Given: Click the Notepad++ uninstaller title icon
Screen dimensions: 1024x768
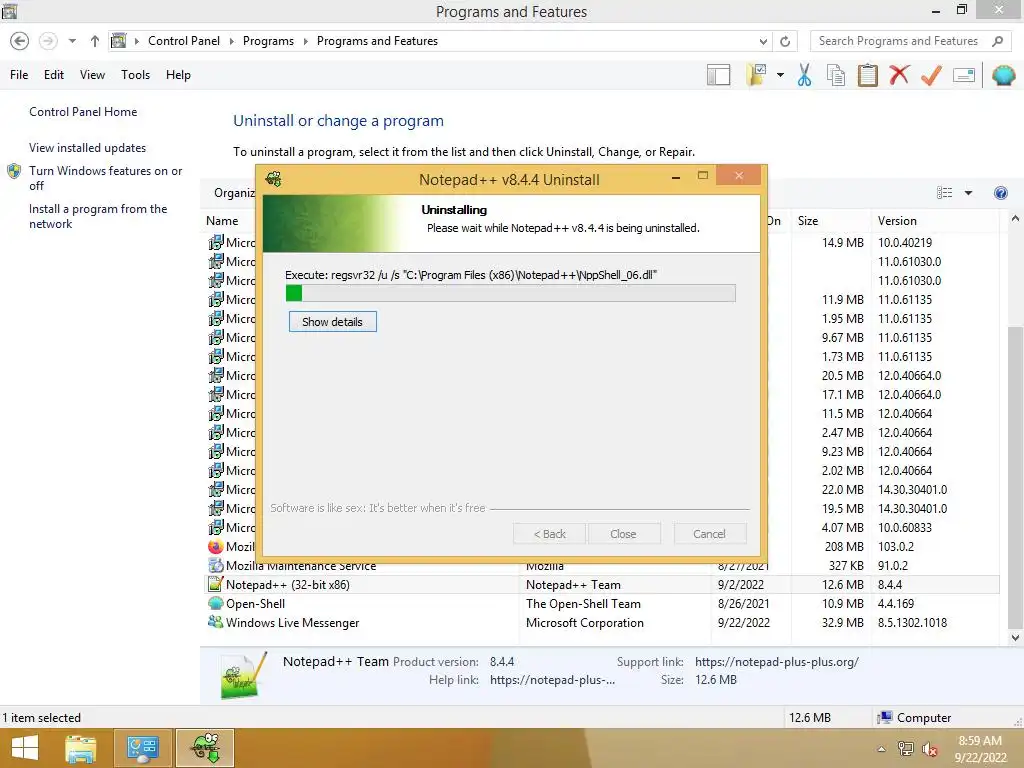Looking at the screenshot, I should pyautogui.click(x=274, y=178).
